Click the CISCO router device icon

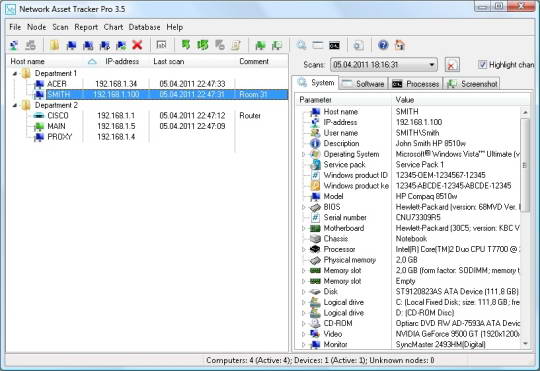(39, 116)
